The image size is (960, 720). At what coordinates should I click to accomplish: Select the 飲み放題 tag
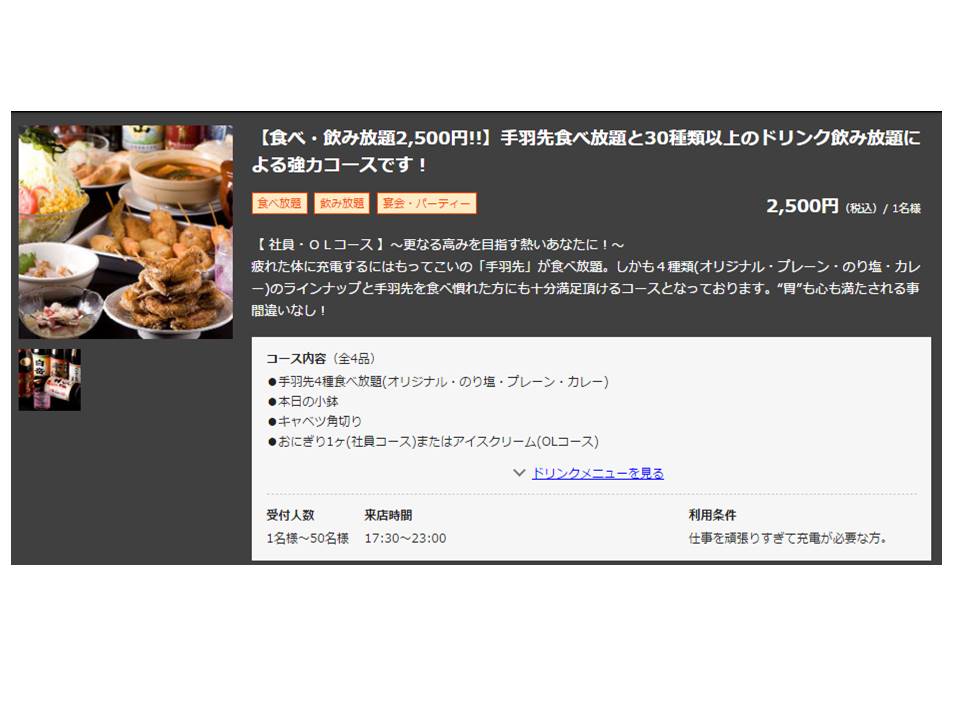click(x=342, y=203)
